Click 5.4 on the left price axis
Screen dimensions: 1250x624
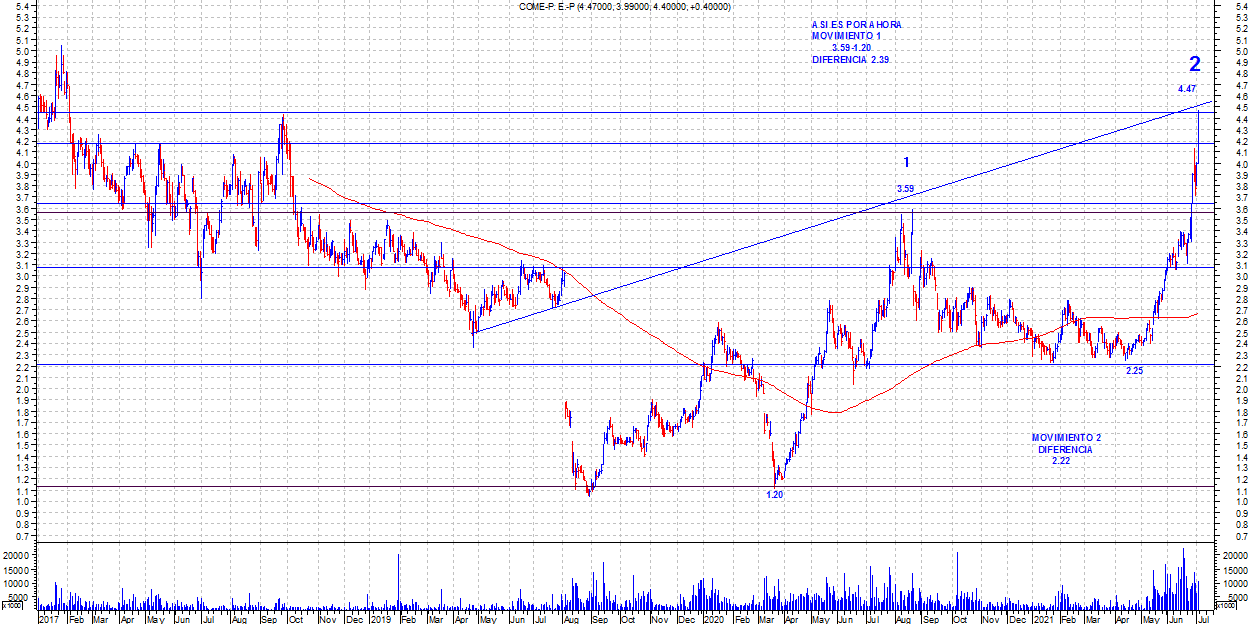(x=22, y=6)
